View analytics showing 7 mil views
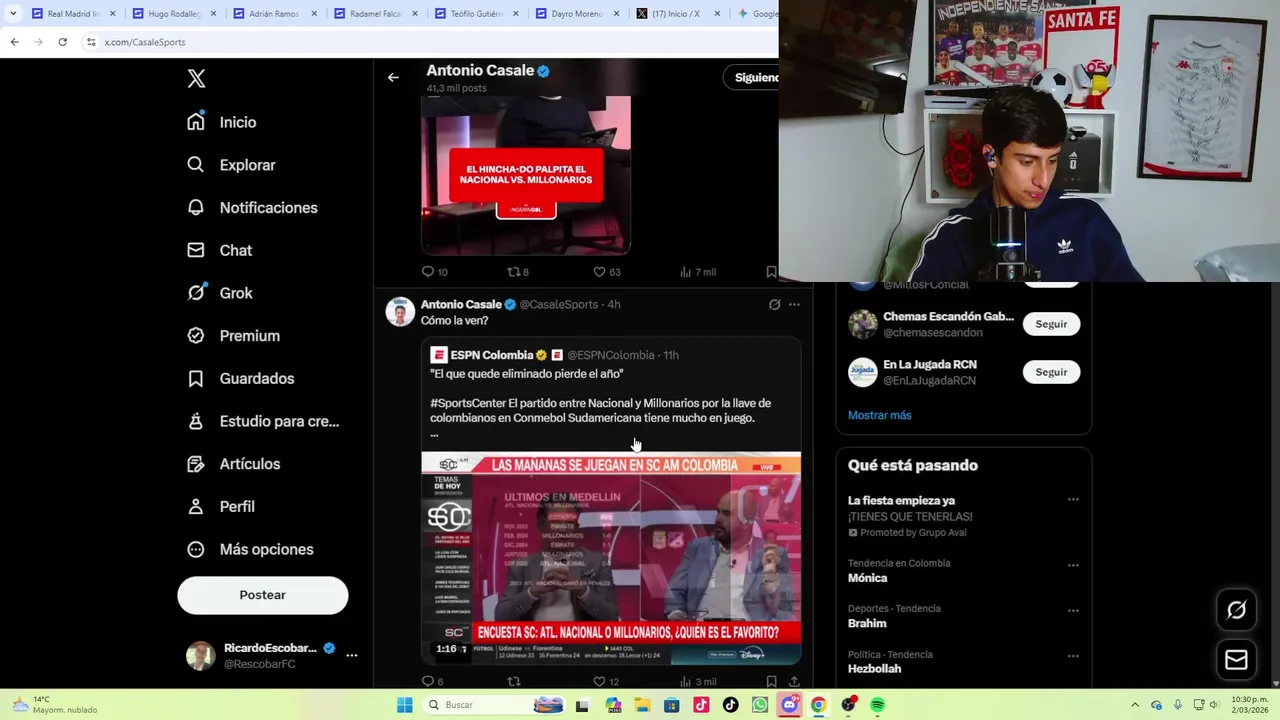 (x=697, y=272)
